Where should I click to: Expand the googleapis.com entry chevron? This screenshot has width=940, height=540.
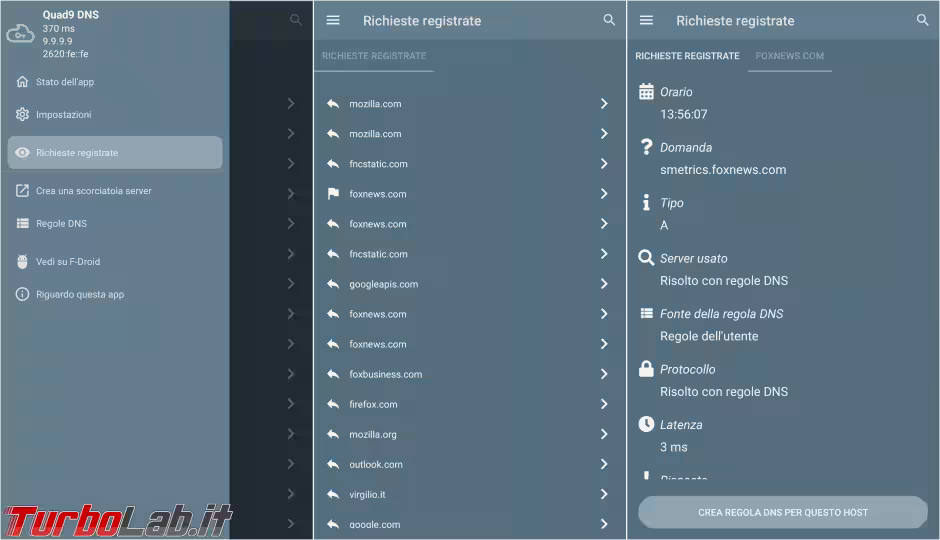pos(604,284)
